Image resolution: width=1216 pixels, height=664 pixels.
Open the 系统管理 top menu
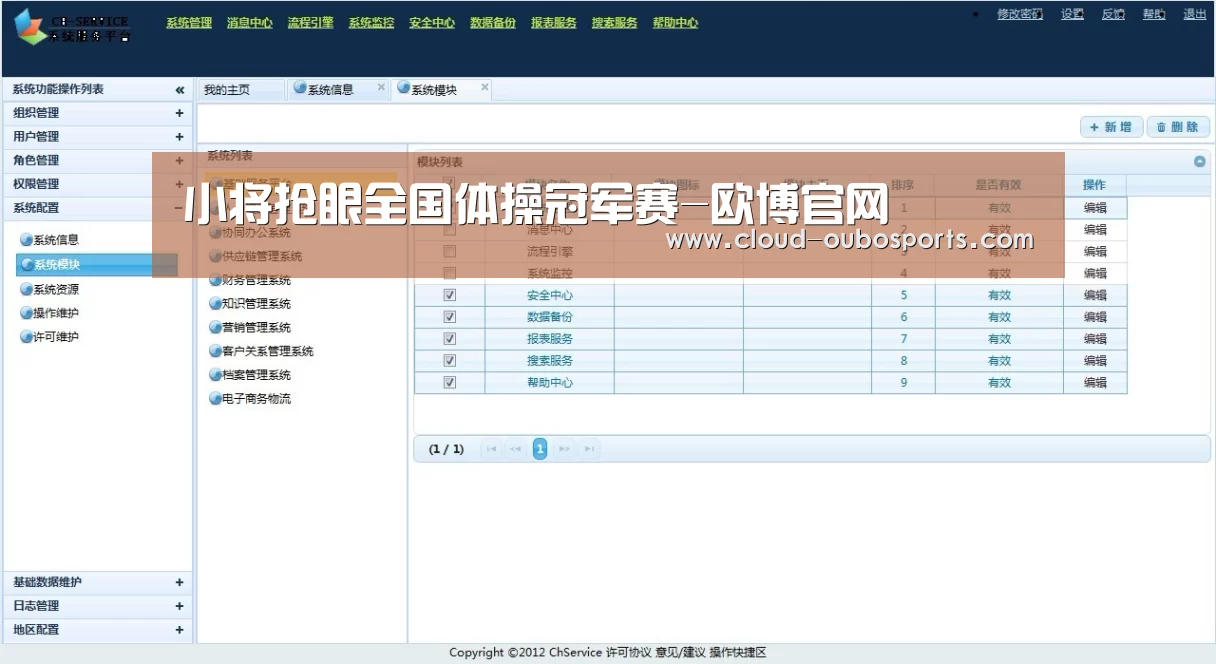tap(189, 23)
